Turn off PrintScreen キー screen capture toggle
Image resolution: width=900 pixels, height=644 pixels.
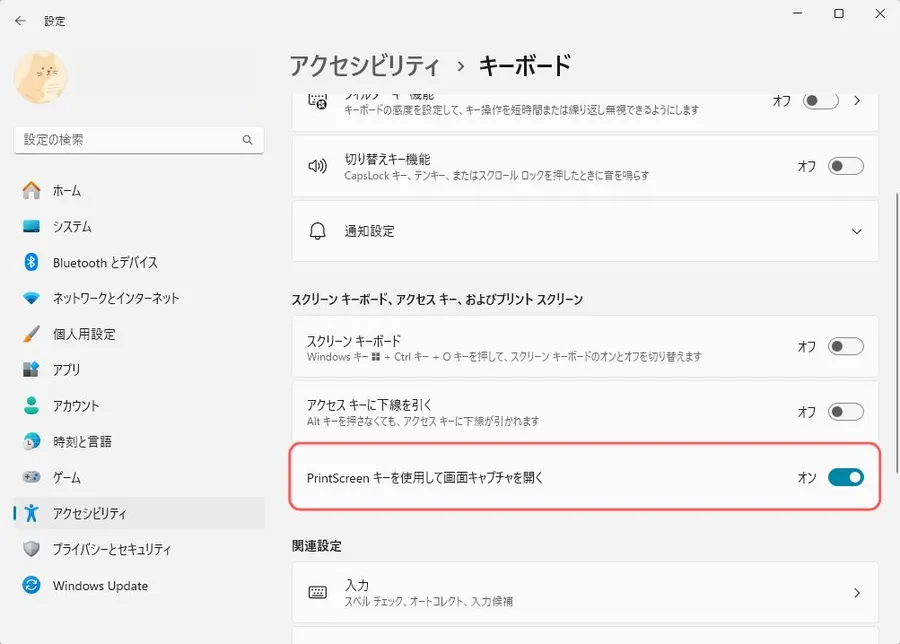tap(845, 477)
